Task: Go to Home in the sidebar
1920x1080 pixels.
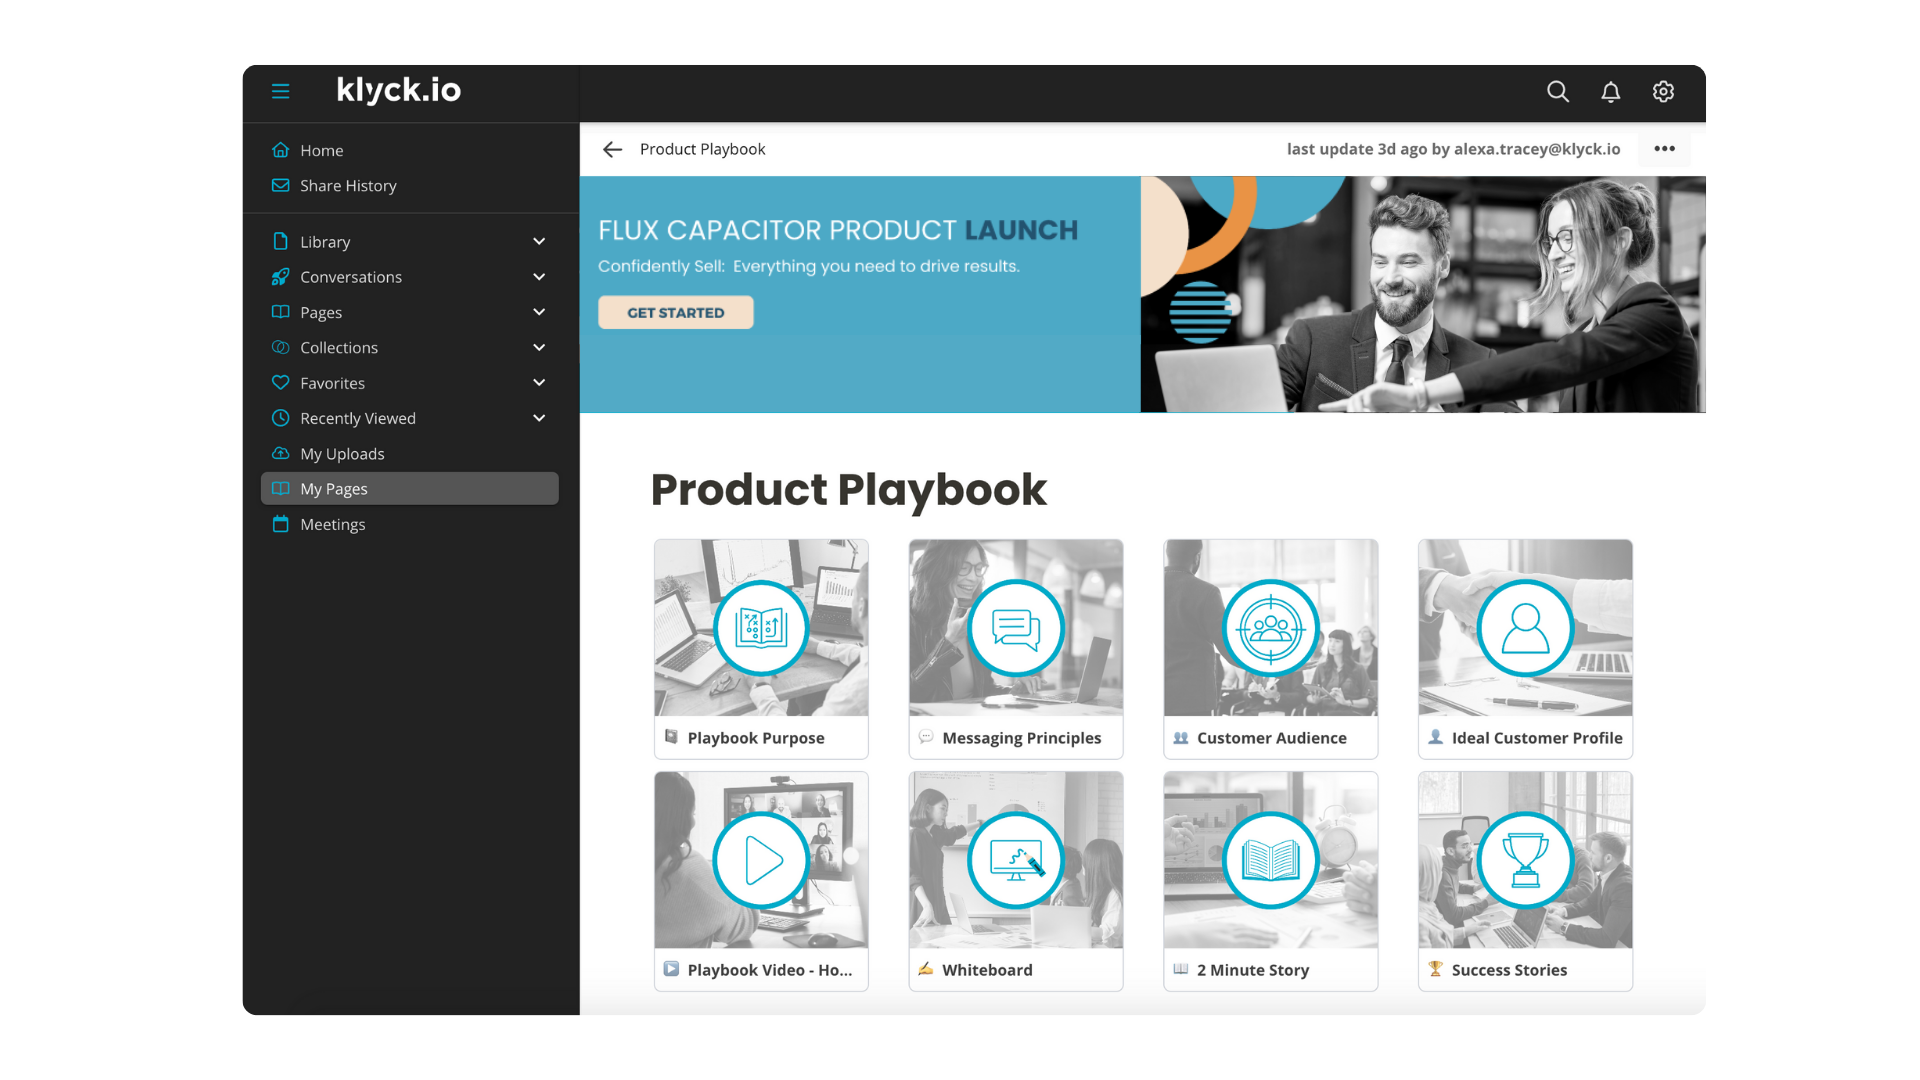Action: [x=321, y=150]
